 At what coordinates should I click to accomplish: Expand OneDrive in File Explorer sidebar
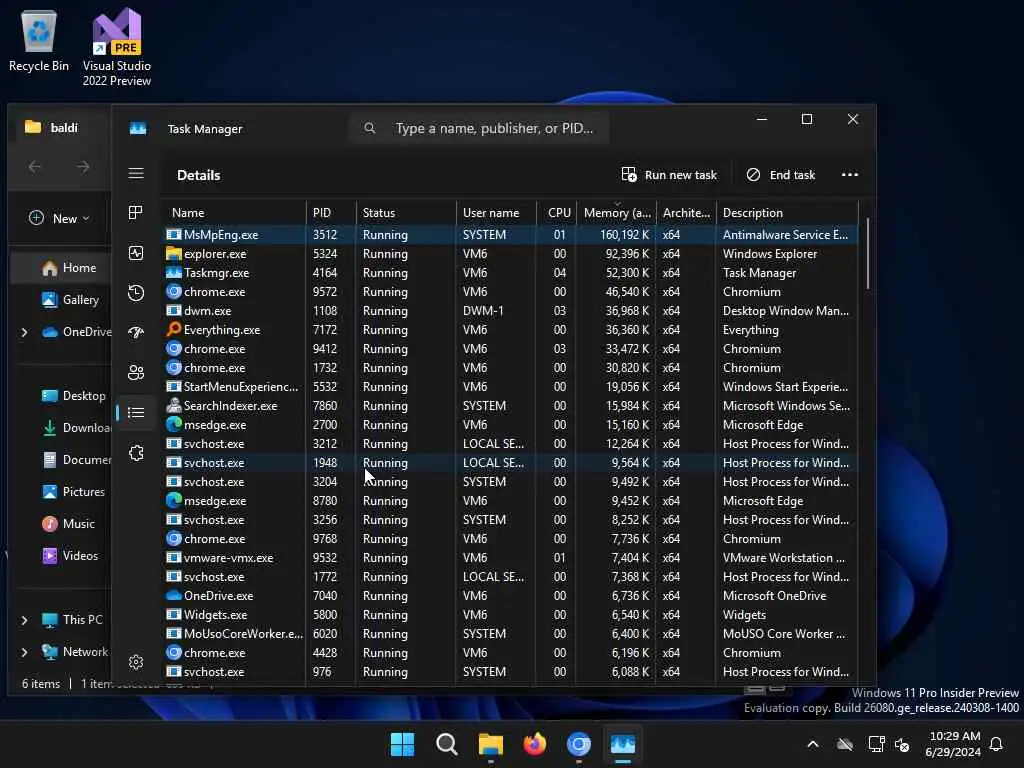point(24,332)
